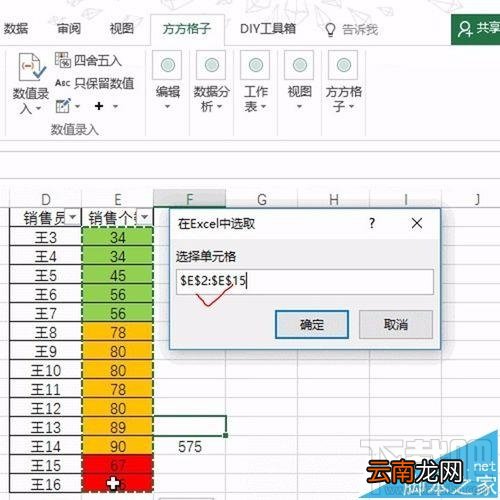Open the dropdown arrow beside the plus icon
500x500 pixels.
[x=115, y=107]
